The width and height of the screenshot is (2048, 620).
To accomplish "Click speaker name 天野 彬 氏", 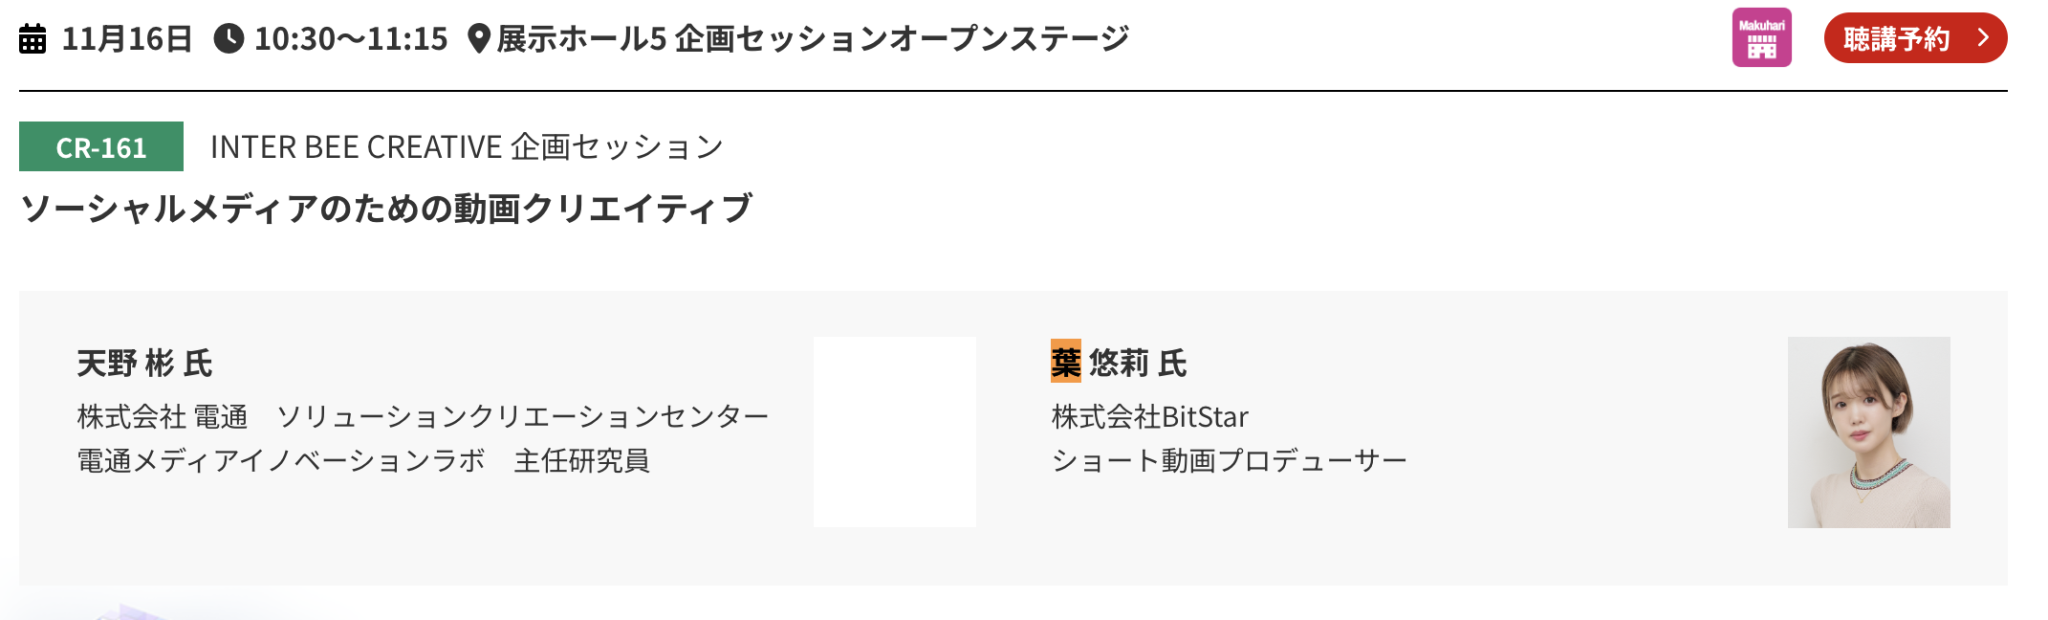I will pos(145,363).
